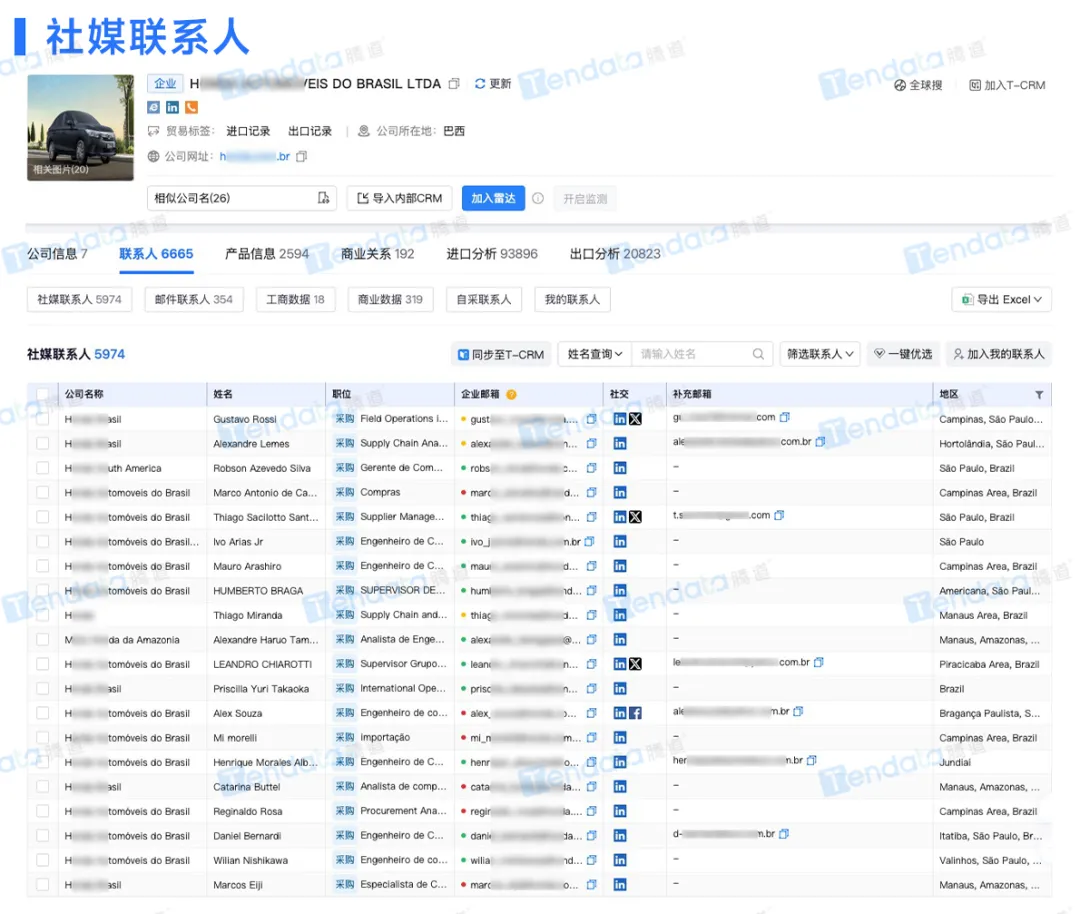Click the 加入雷达 button
1080x914 pixels.
coord(492,198)
